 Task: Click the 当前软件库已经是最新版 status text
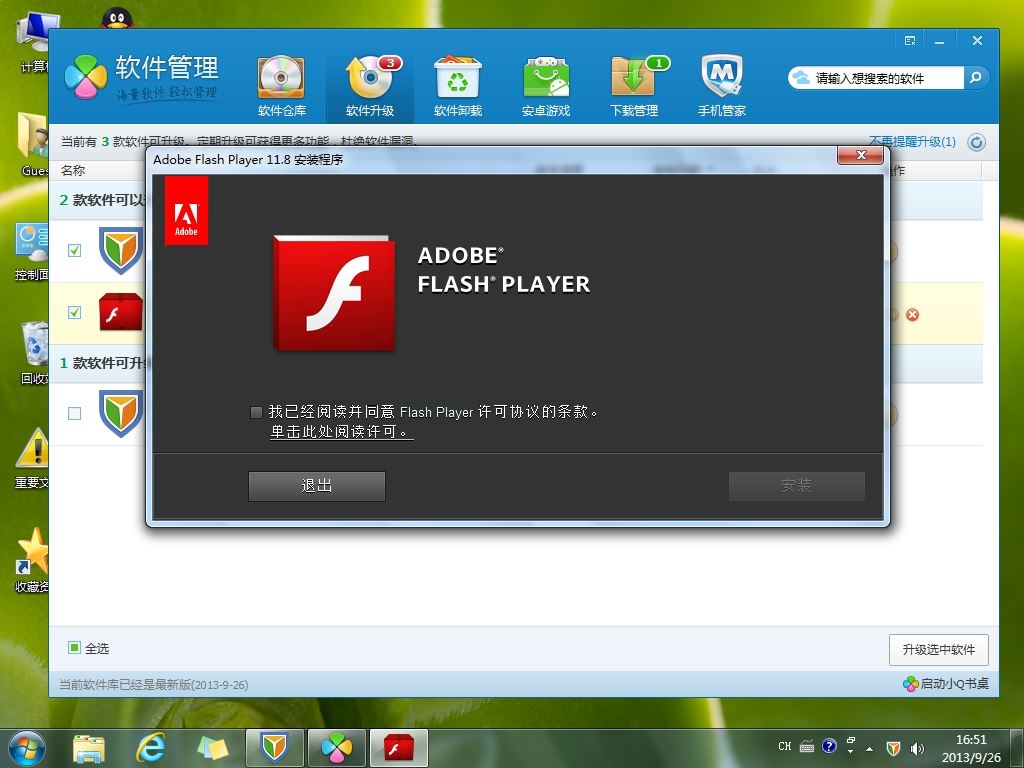pyautogui.click(x=153, y=684)
